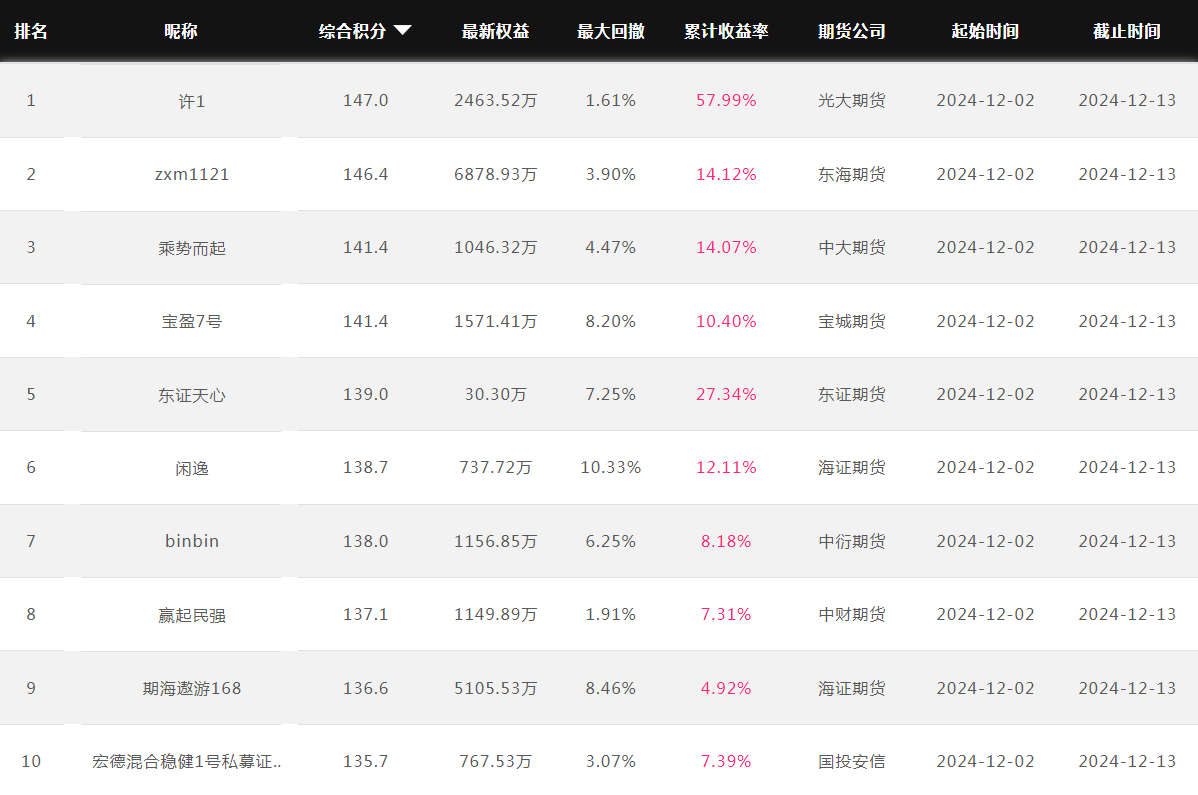This screenshot has width=1198, height=795.
Task: Click the 排名 column header
Action: [31, 31]
